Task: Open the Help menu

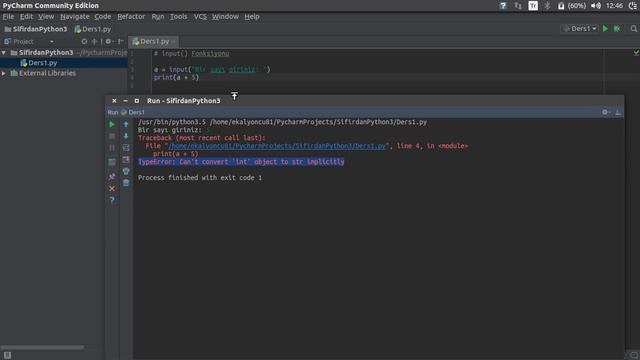Action: point(252,17)
